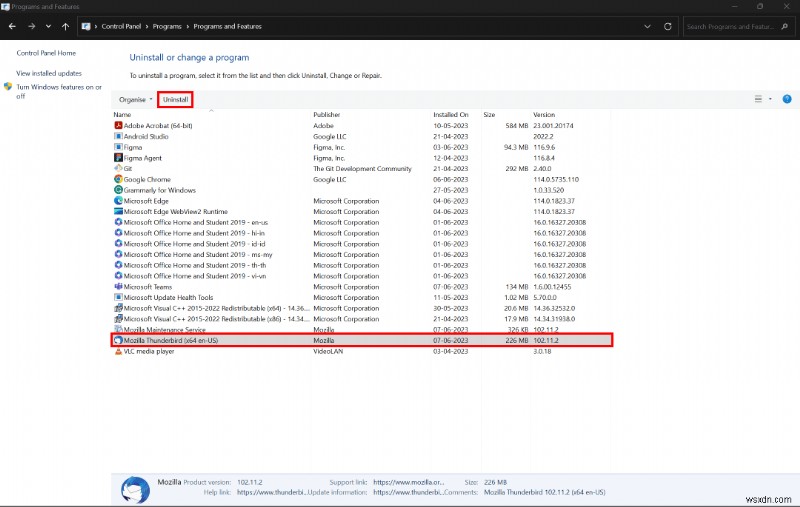Select the Figma program icon
800x507 pixels.
pos(118,147)
